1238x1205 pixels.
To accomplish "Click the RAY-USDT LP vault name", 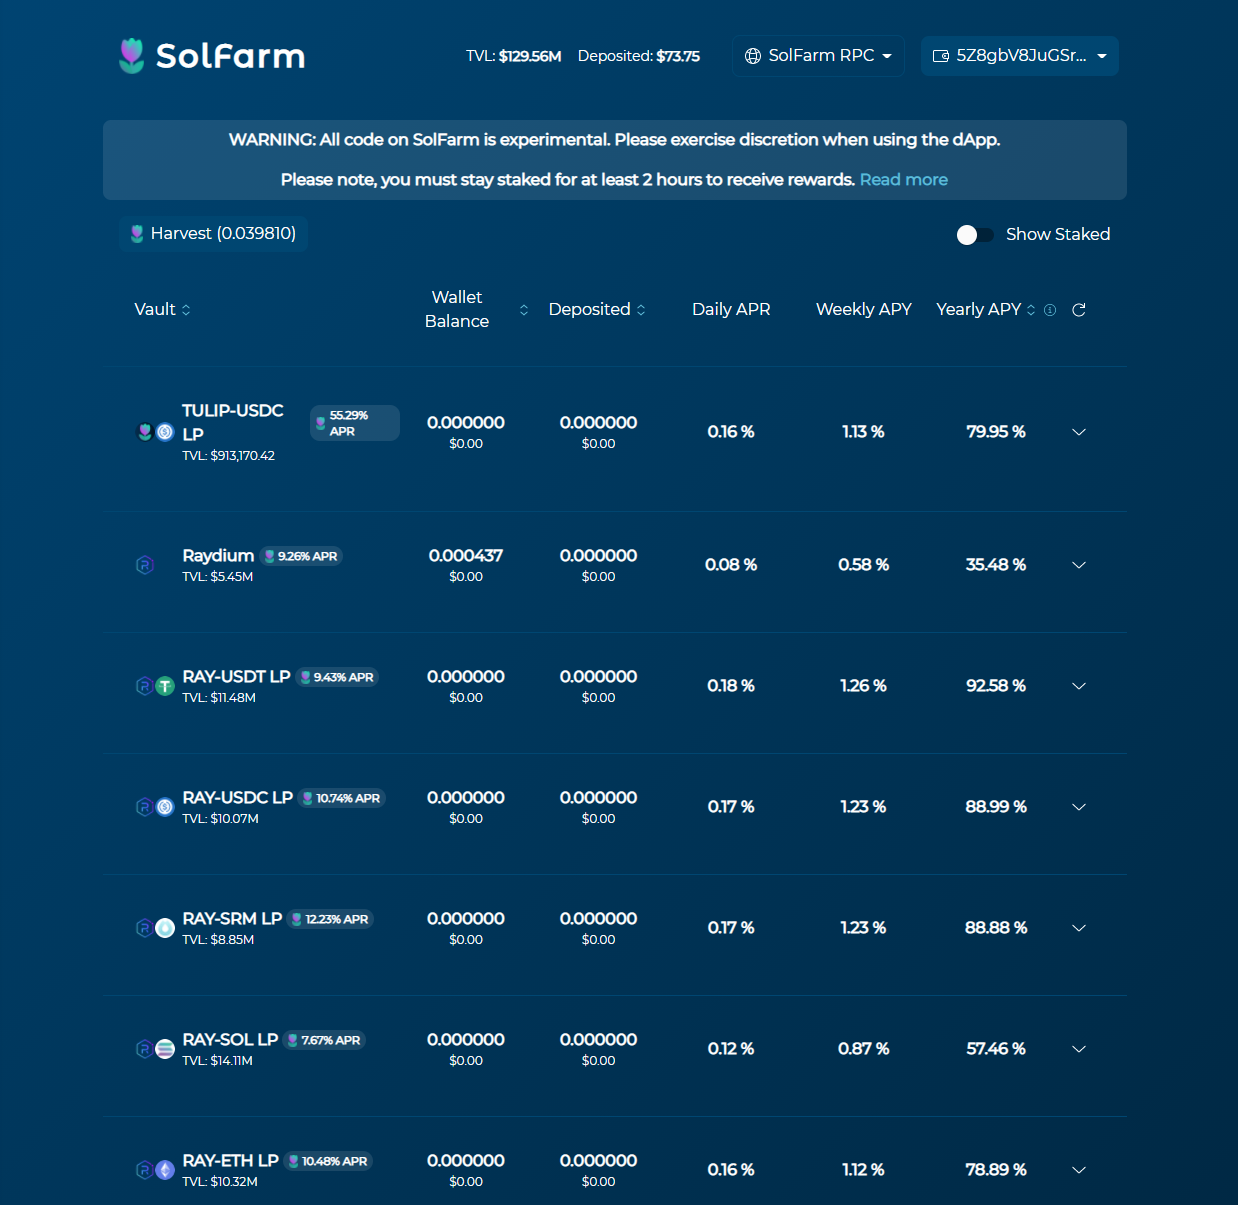I will click(x=236, y=677).
